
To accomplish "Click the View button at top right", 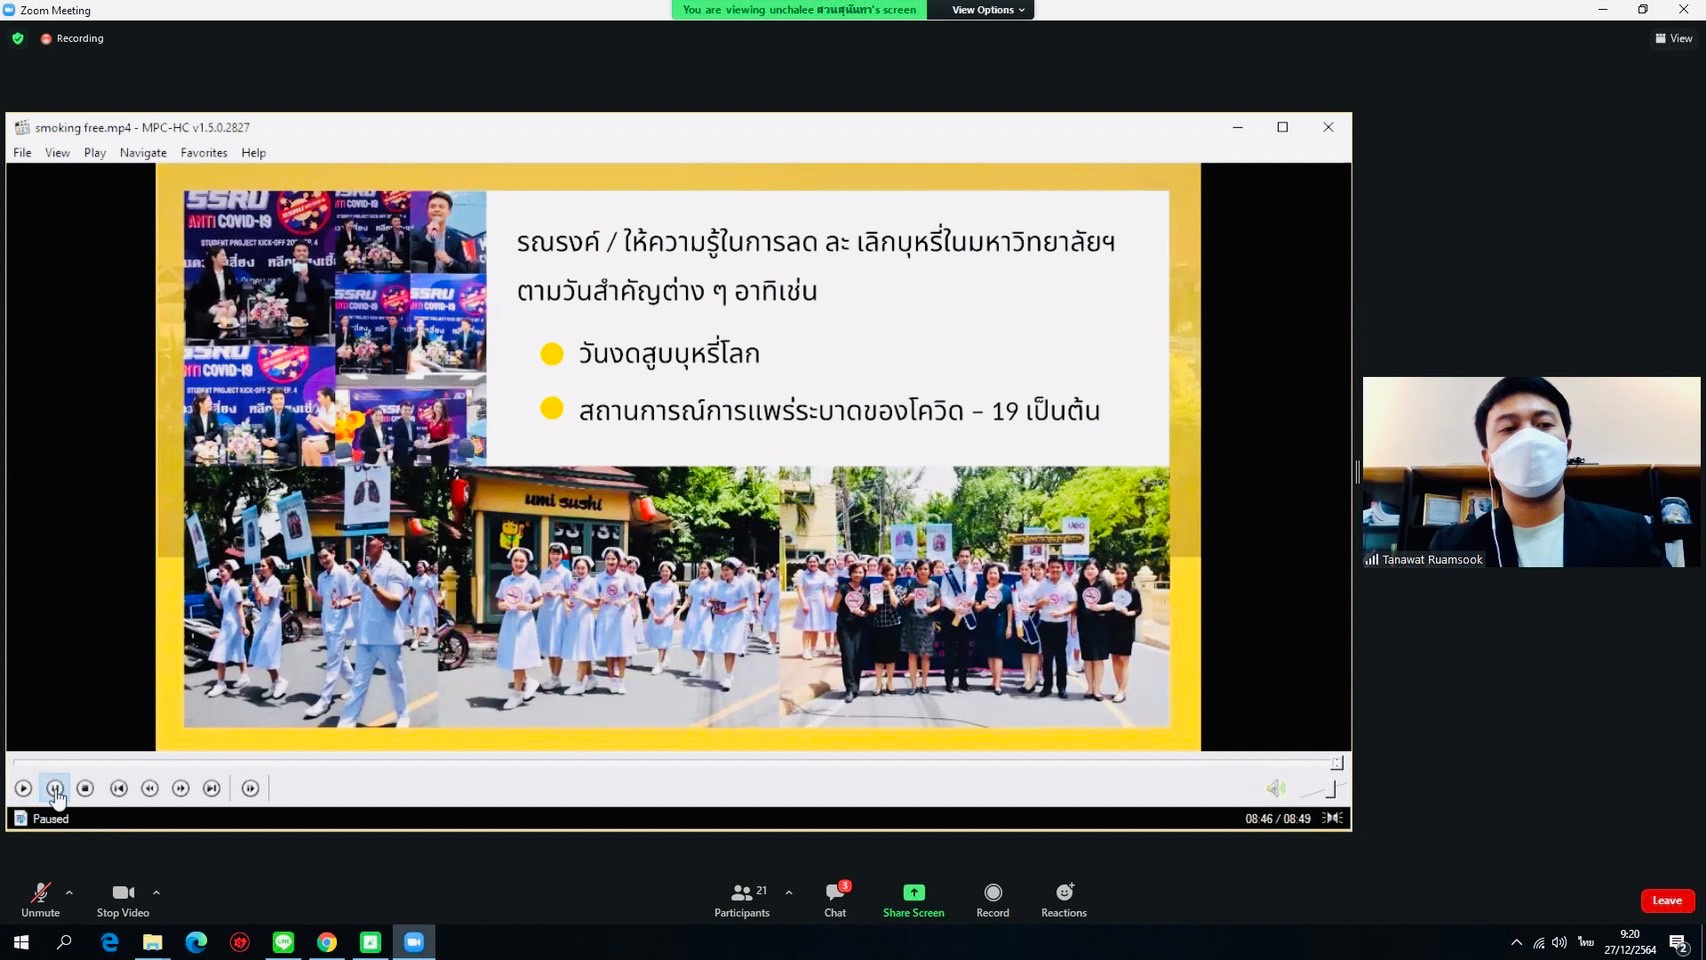I will click(x=1674, y=38).
